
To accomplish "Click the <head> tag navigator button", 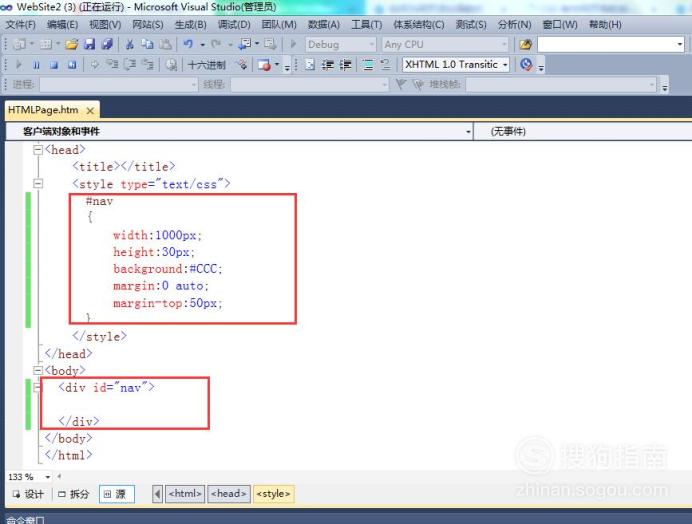I will [229, 494].
